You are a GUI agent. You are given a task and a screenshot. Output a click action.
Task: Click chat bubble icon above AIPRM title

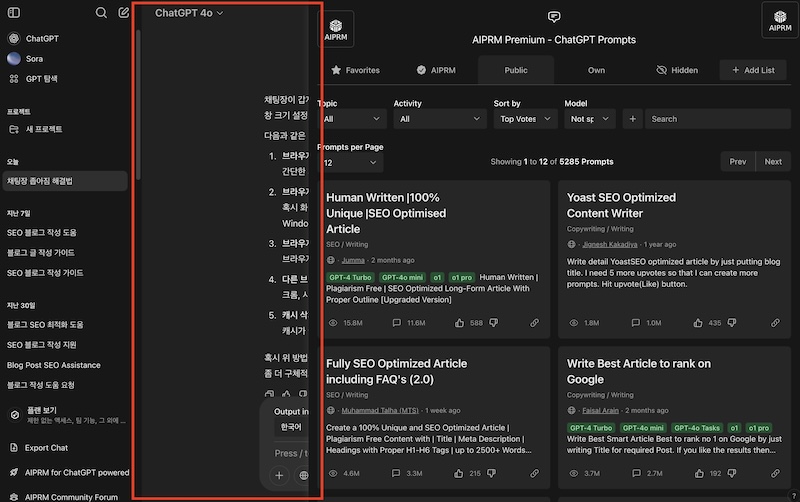[x=554, y=17]
